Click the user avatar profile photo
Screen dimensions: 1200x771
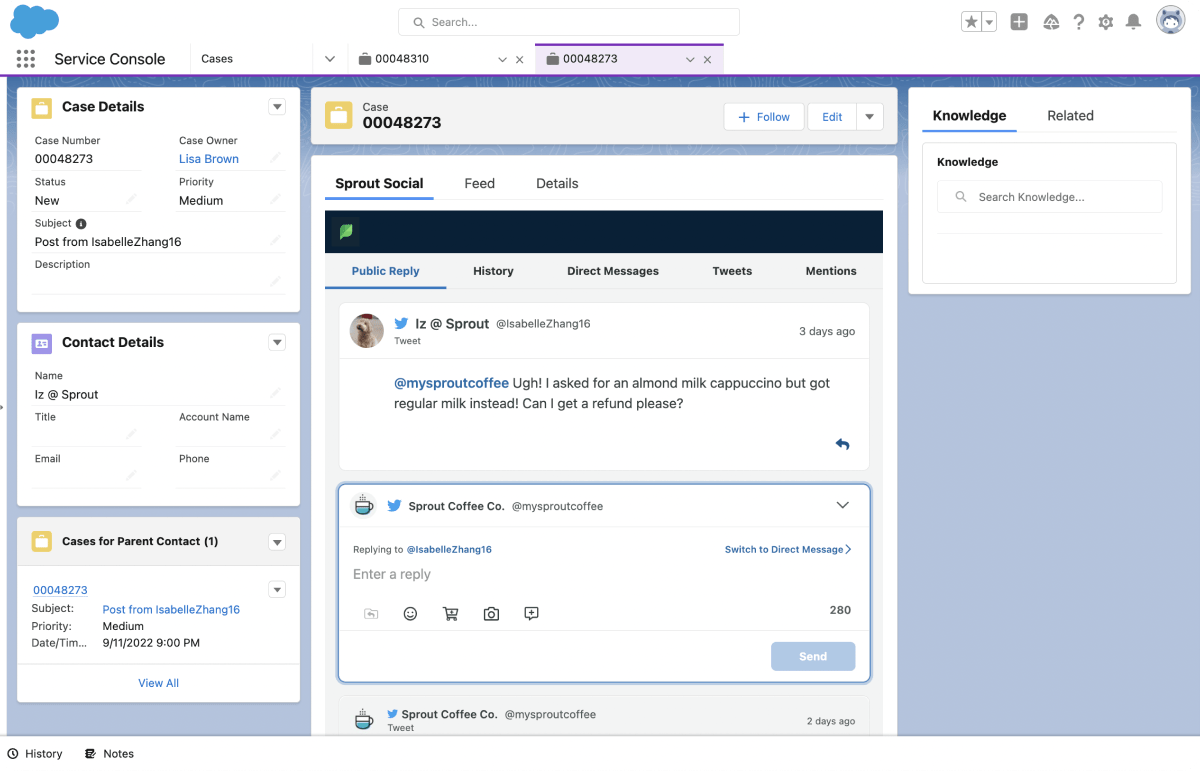1170,20
